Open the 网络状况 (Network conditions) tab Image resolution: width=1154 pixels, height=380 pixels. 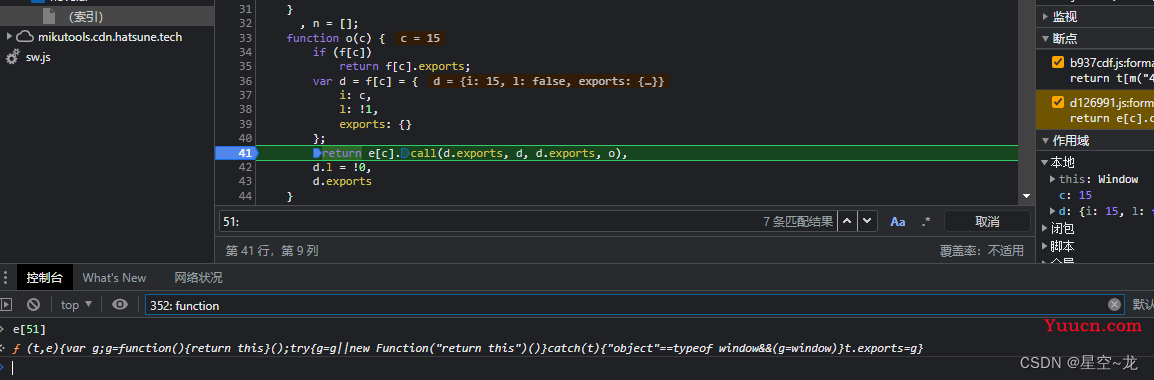click(198, 278)
